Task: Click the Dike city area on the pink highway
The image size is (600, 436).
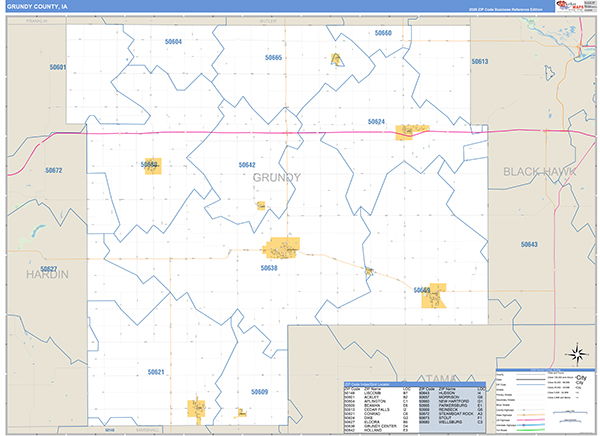Action: 412,132
